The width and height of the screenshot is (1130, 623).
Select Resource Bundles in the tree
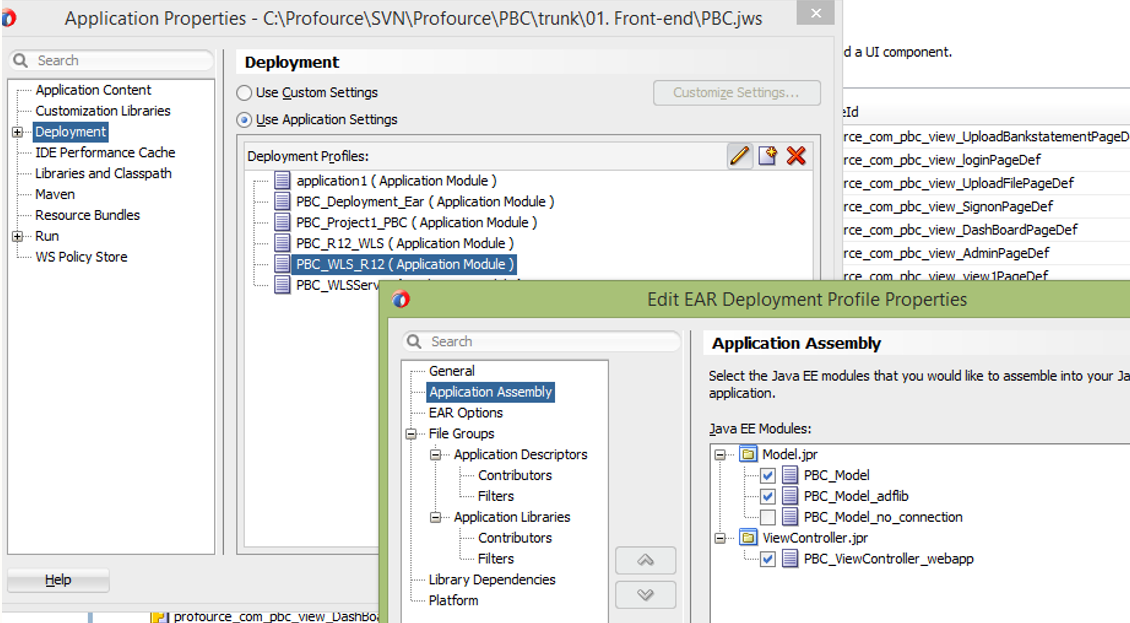pyautogui.click(x=87, y=216)
